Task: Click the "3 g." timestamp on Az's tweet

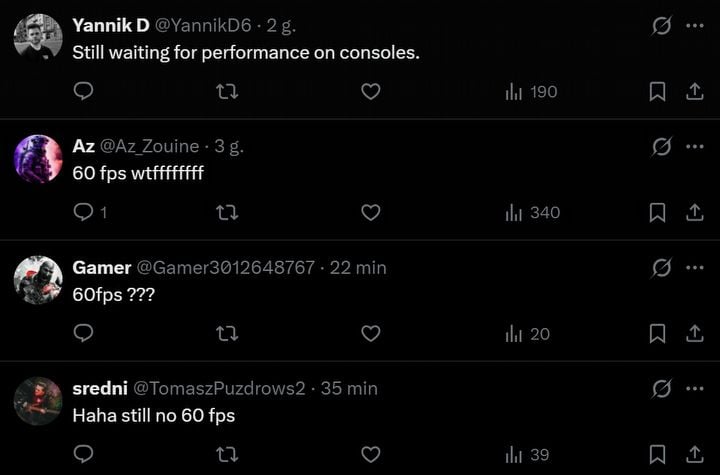Action: (x=229, y=146)
